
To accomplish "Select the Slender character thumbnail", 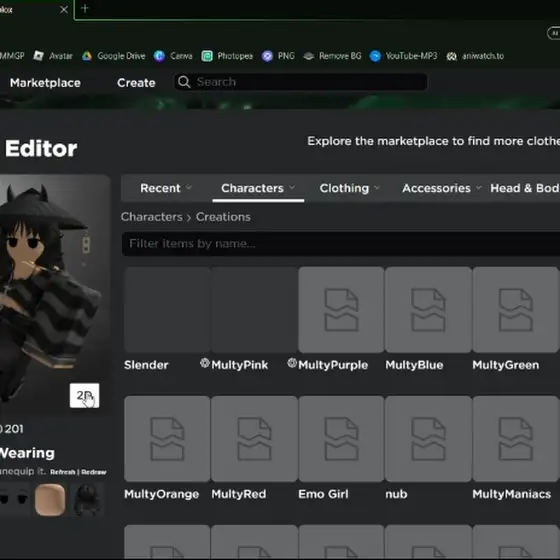I will tap(167, 310).
